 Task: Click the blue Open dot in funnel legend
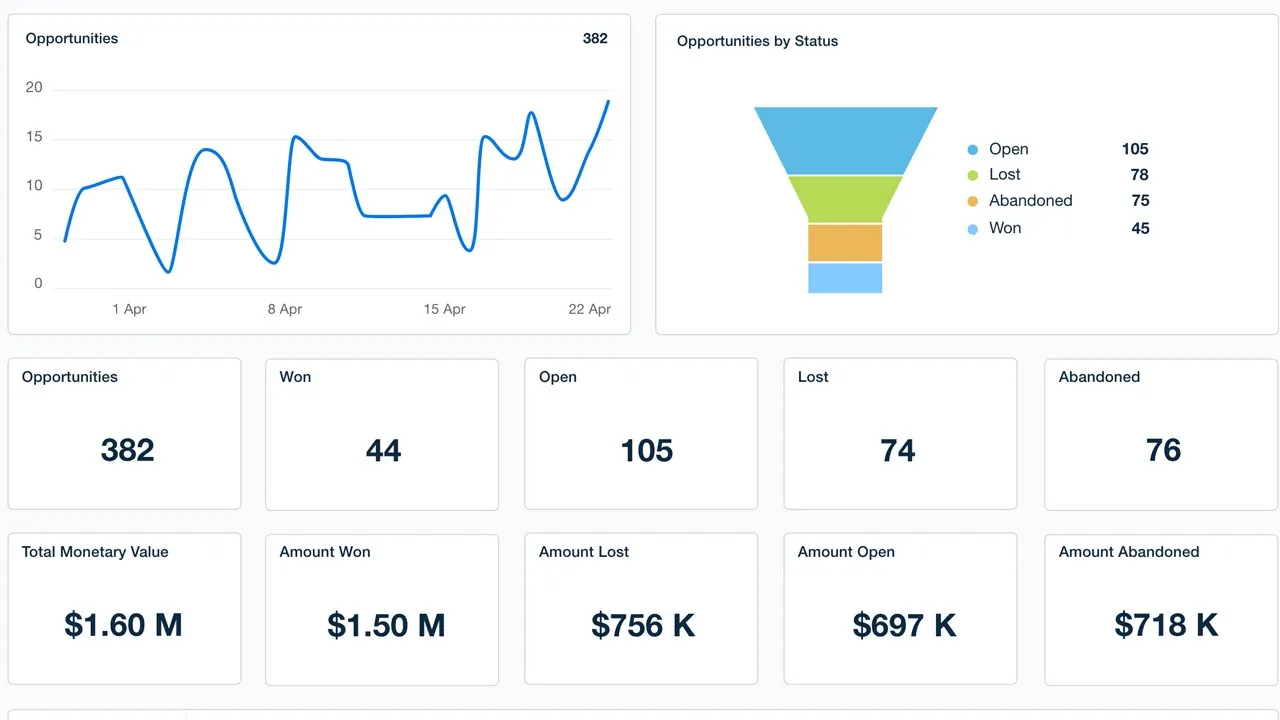tap(972, 150)
